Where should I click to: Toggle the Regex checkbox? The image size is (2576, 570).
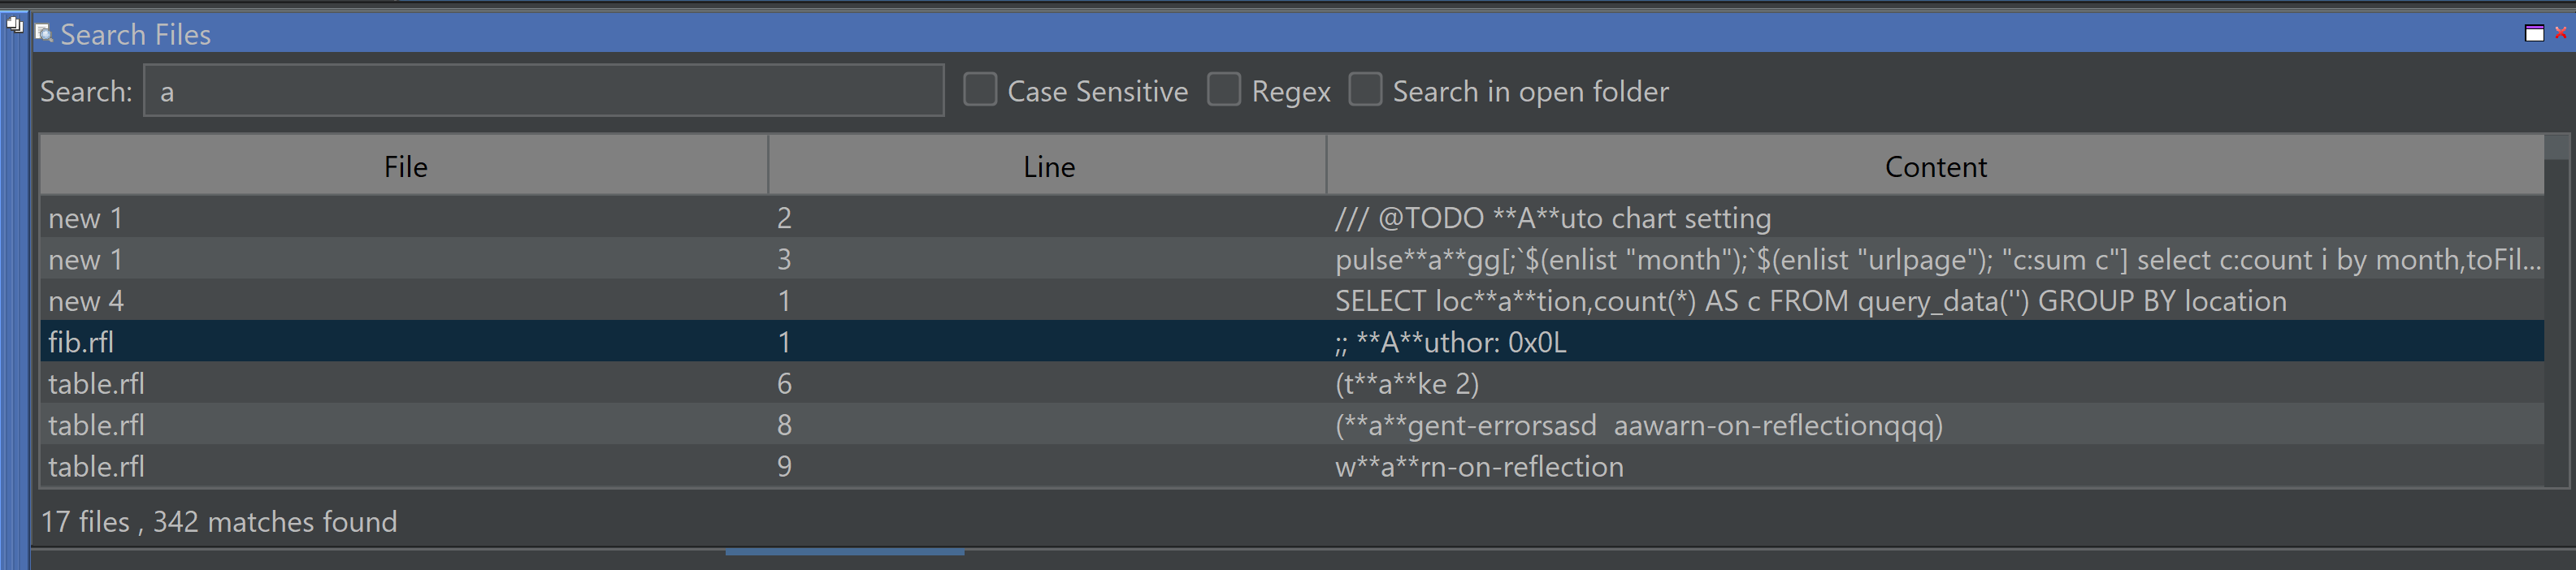[1224, 90]
